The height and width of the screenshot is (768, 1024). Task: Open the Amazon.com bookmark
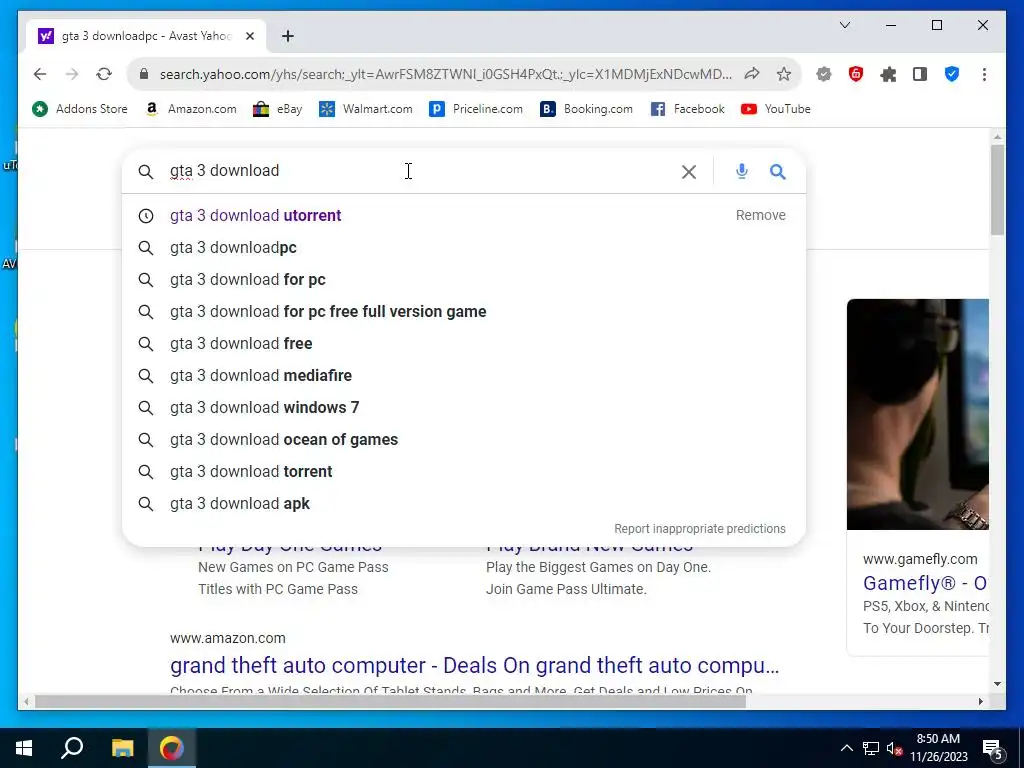[x=191, y=109]
